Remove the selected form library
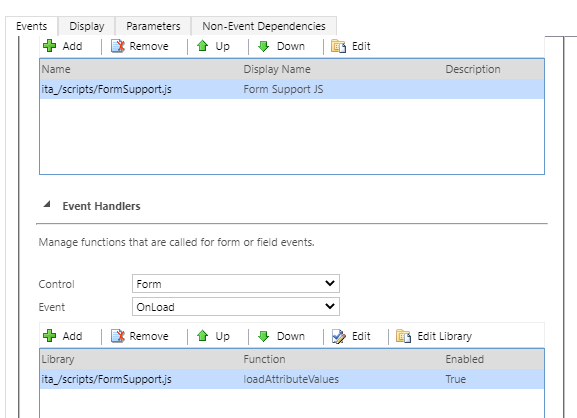577x418 pixels. (139, 46)
